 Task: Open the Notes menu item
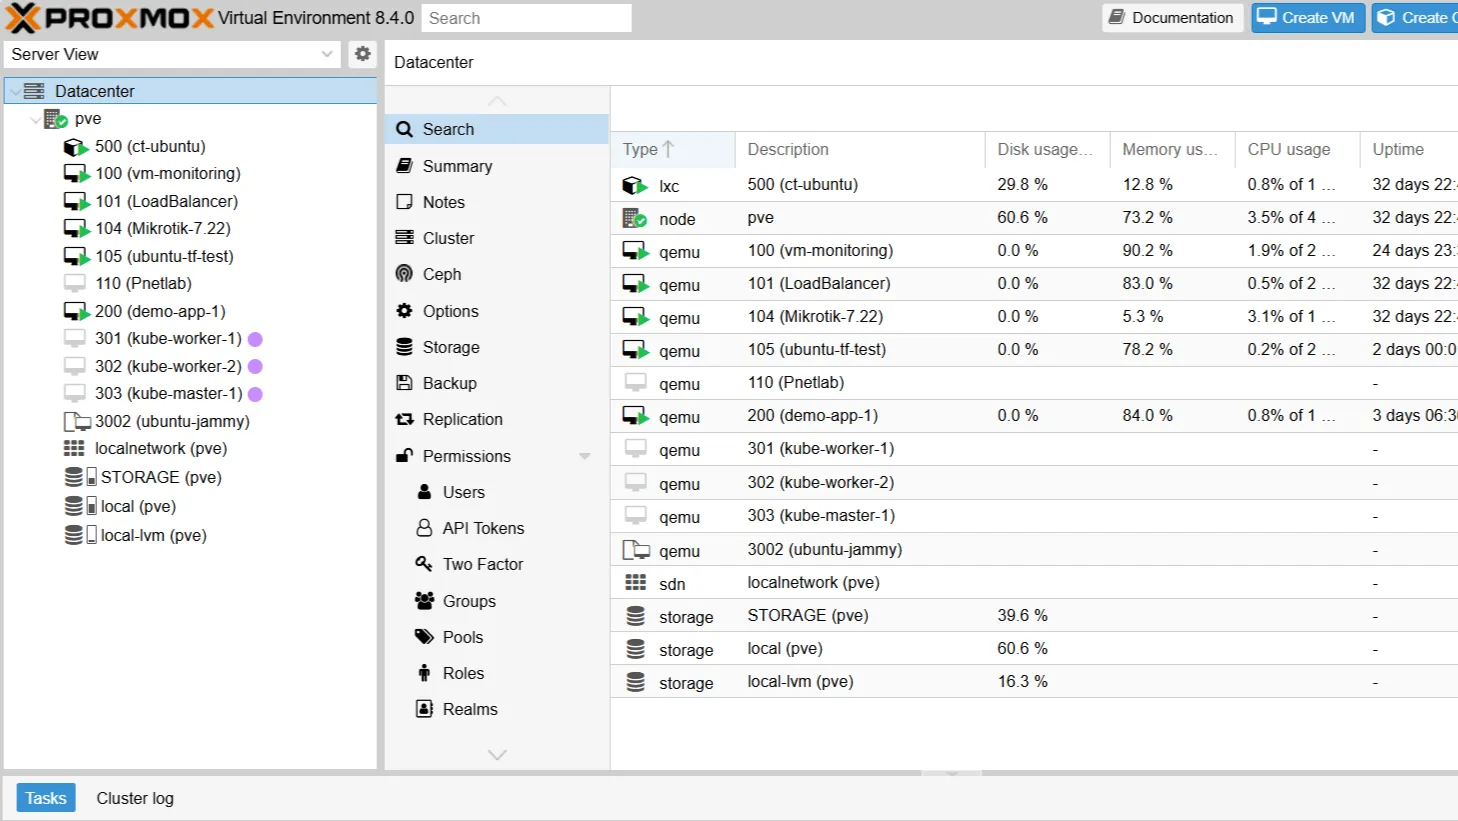click(496, 202)
